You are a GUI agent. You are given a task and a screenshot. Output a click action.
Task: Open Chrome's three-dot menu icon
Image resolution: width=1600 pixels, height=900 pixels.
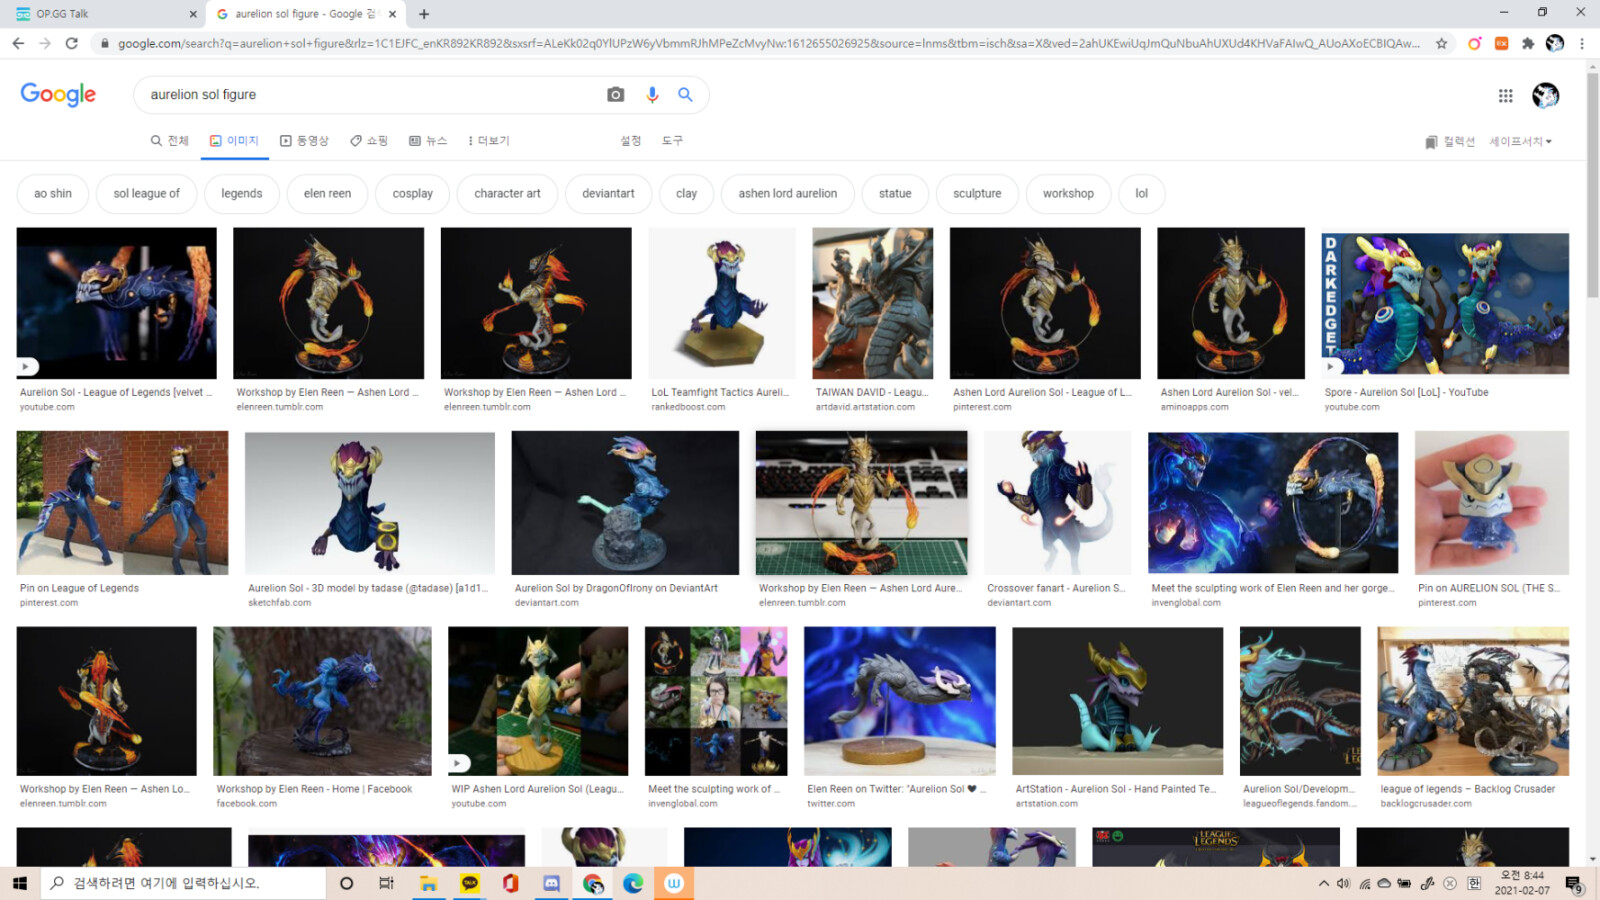(x=1581, y=44)
